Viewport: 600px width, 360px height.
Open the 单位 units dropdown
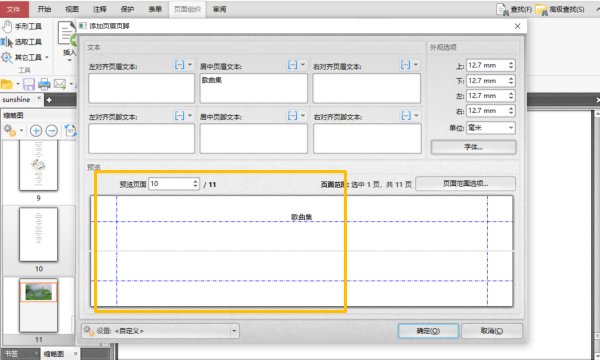pos(491,128)
